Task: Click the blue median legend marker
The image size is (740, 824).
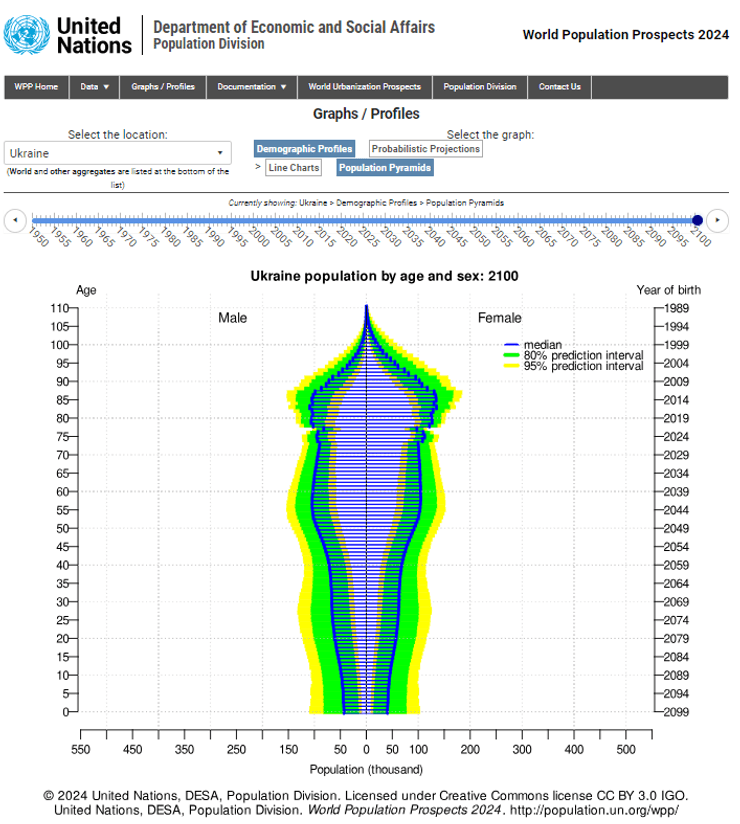Action: [512, 345]
